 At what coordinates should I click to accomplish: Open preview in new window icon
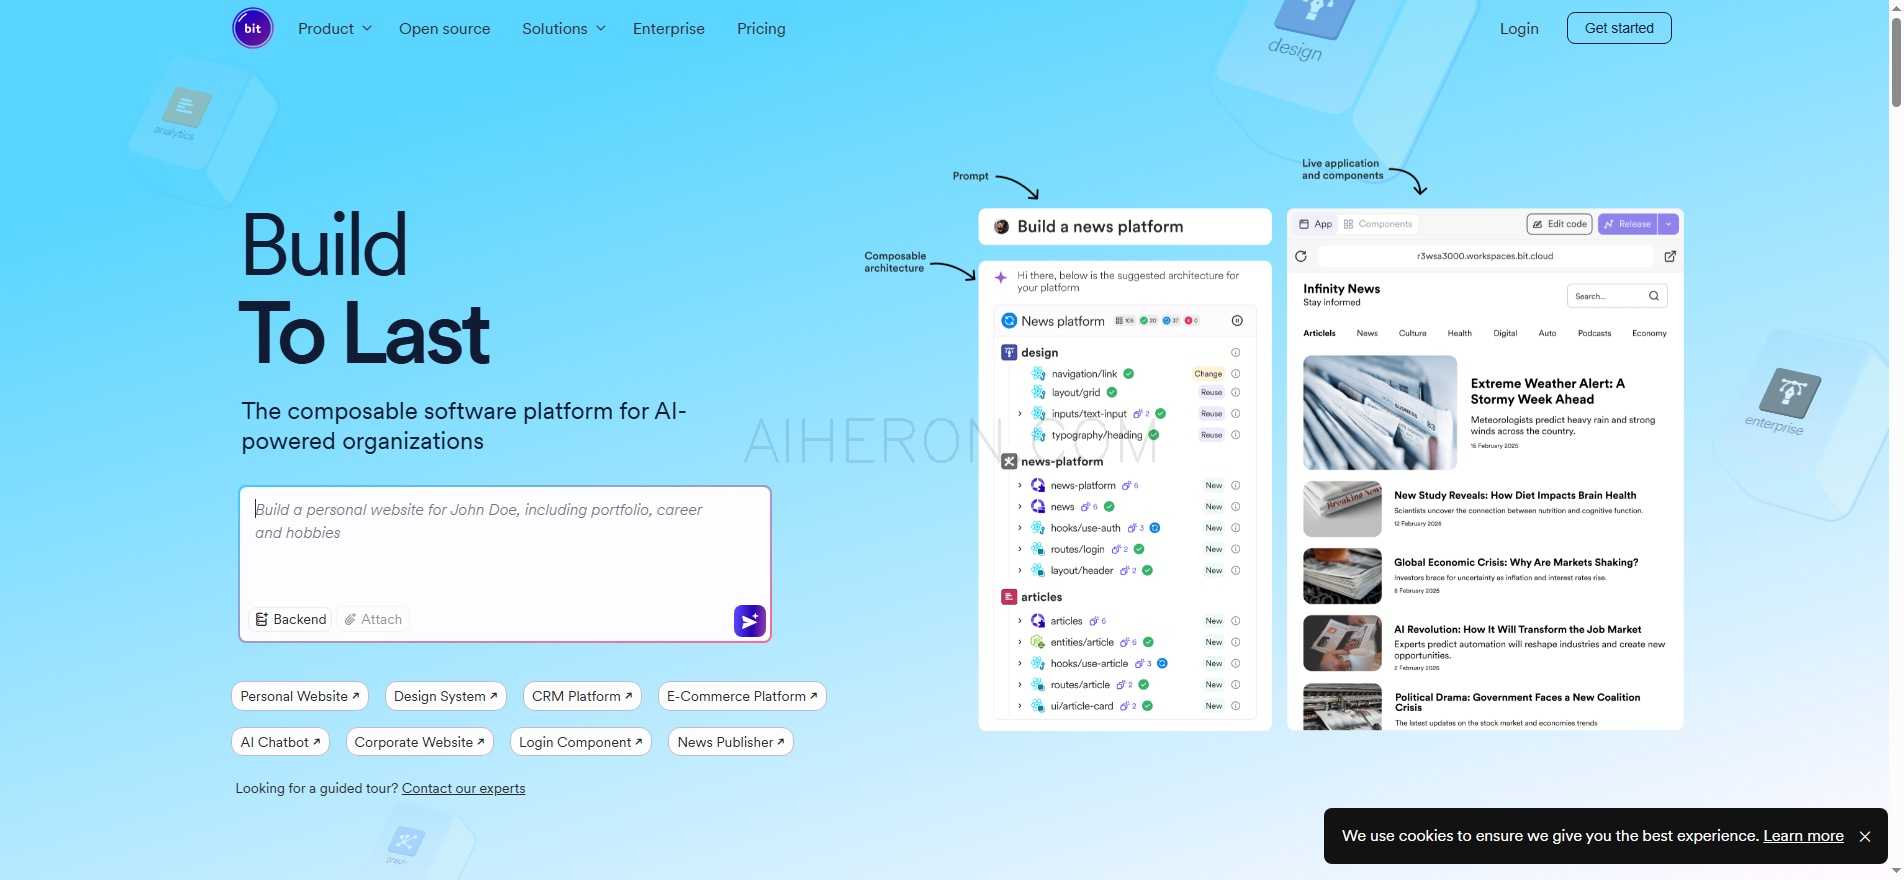point(1670,256)
